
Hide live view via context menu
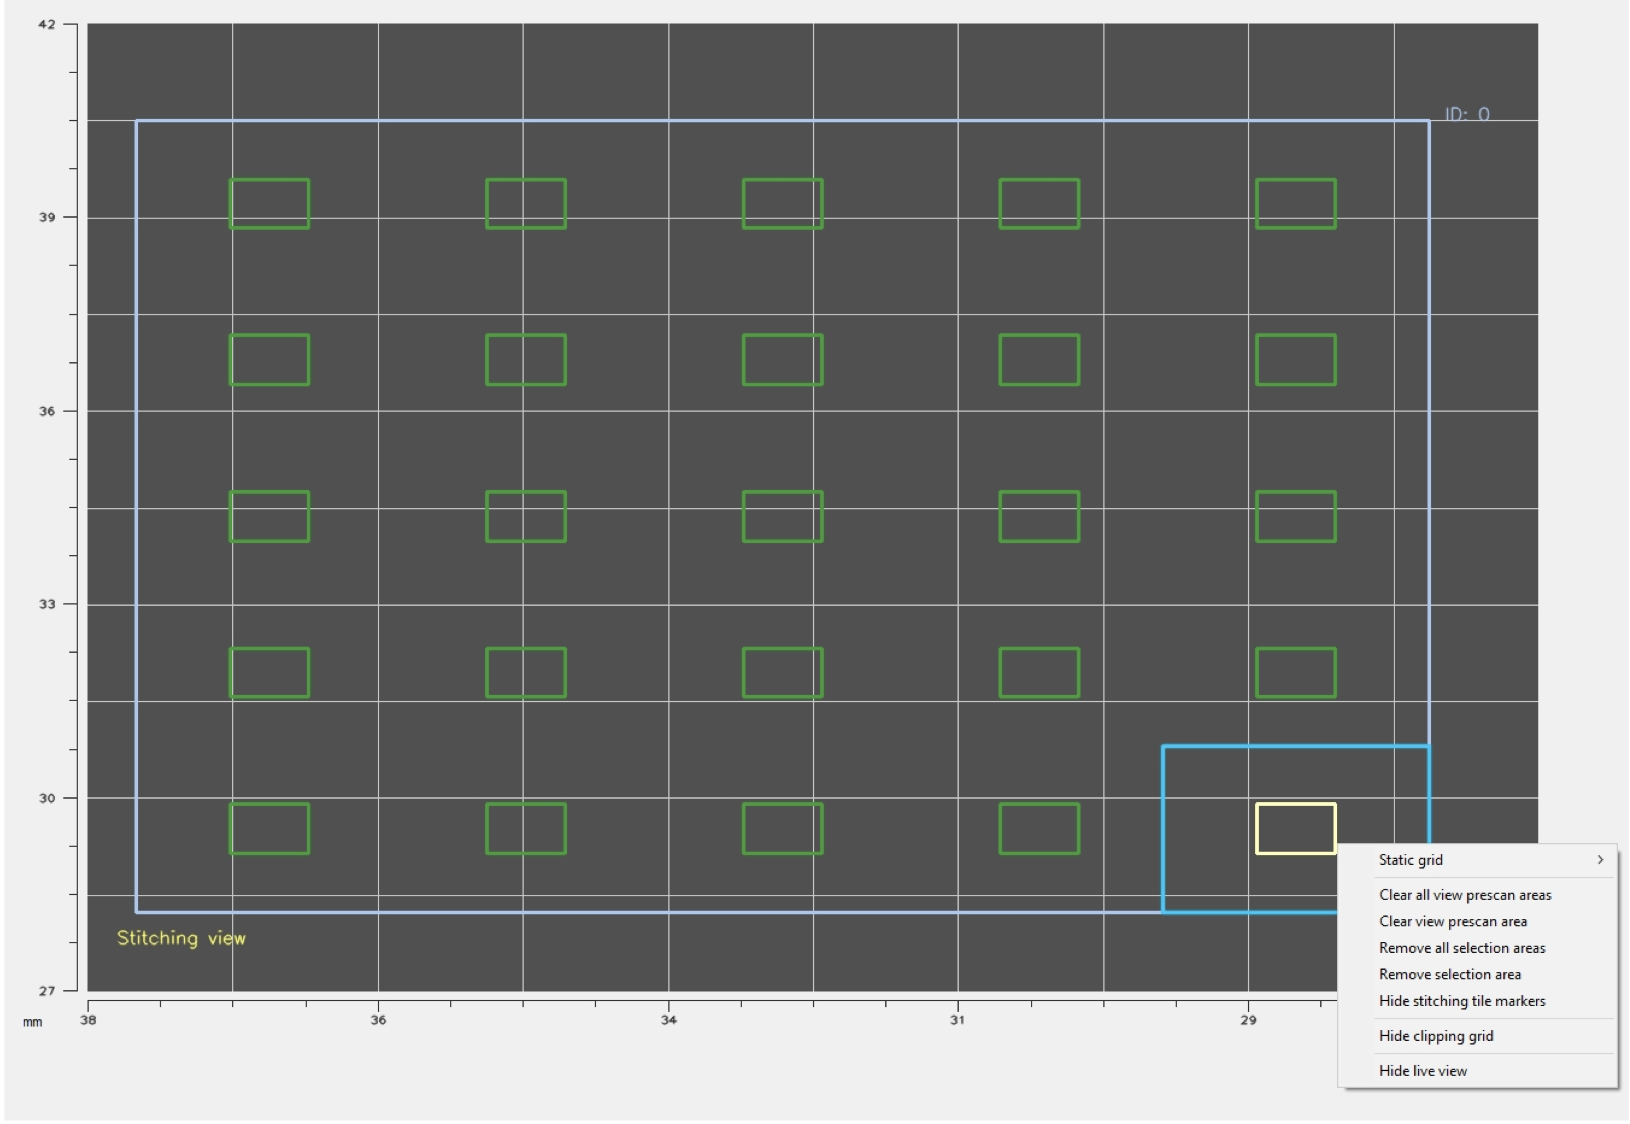pos(1423,1071)
